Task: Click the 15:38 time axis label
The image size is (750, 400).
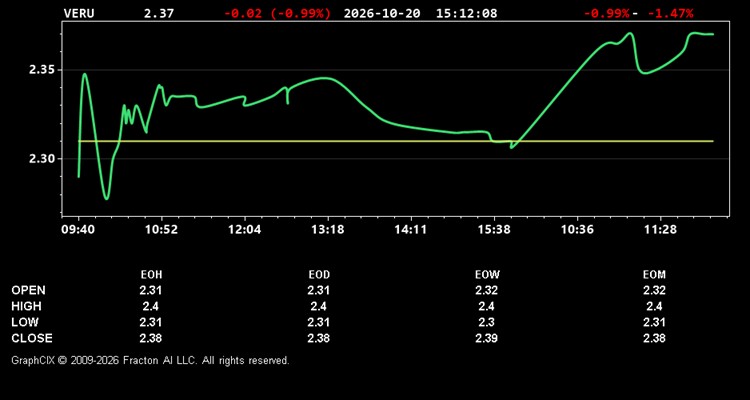Action: point(494,230)
